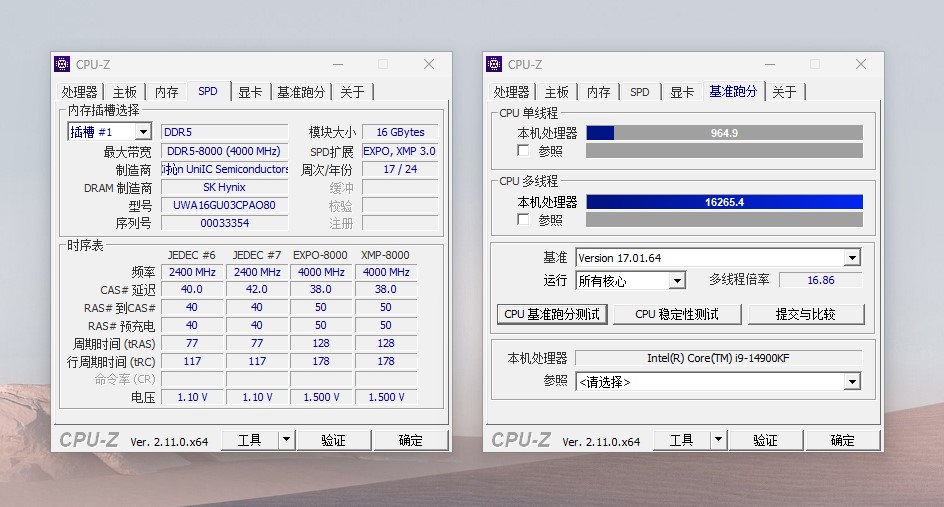The image size is (944, 507).
Task: Select 基准跑分 tab in right window
Action: coord(733,91)
